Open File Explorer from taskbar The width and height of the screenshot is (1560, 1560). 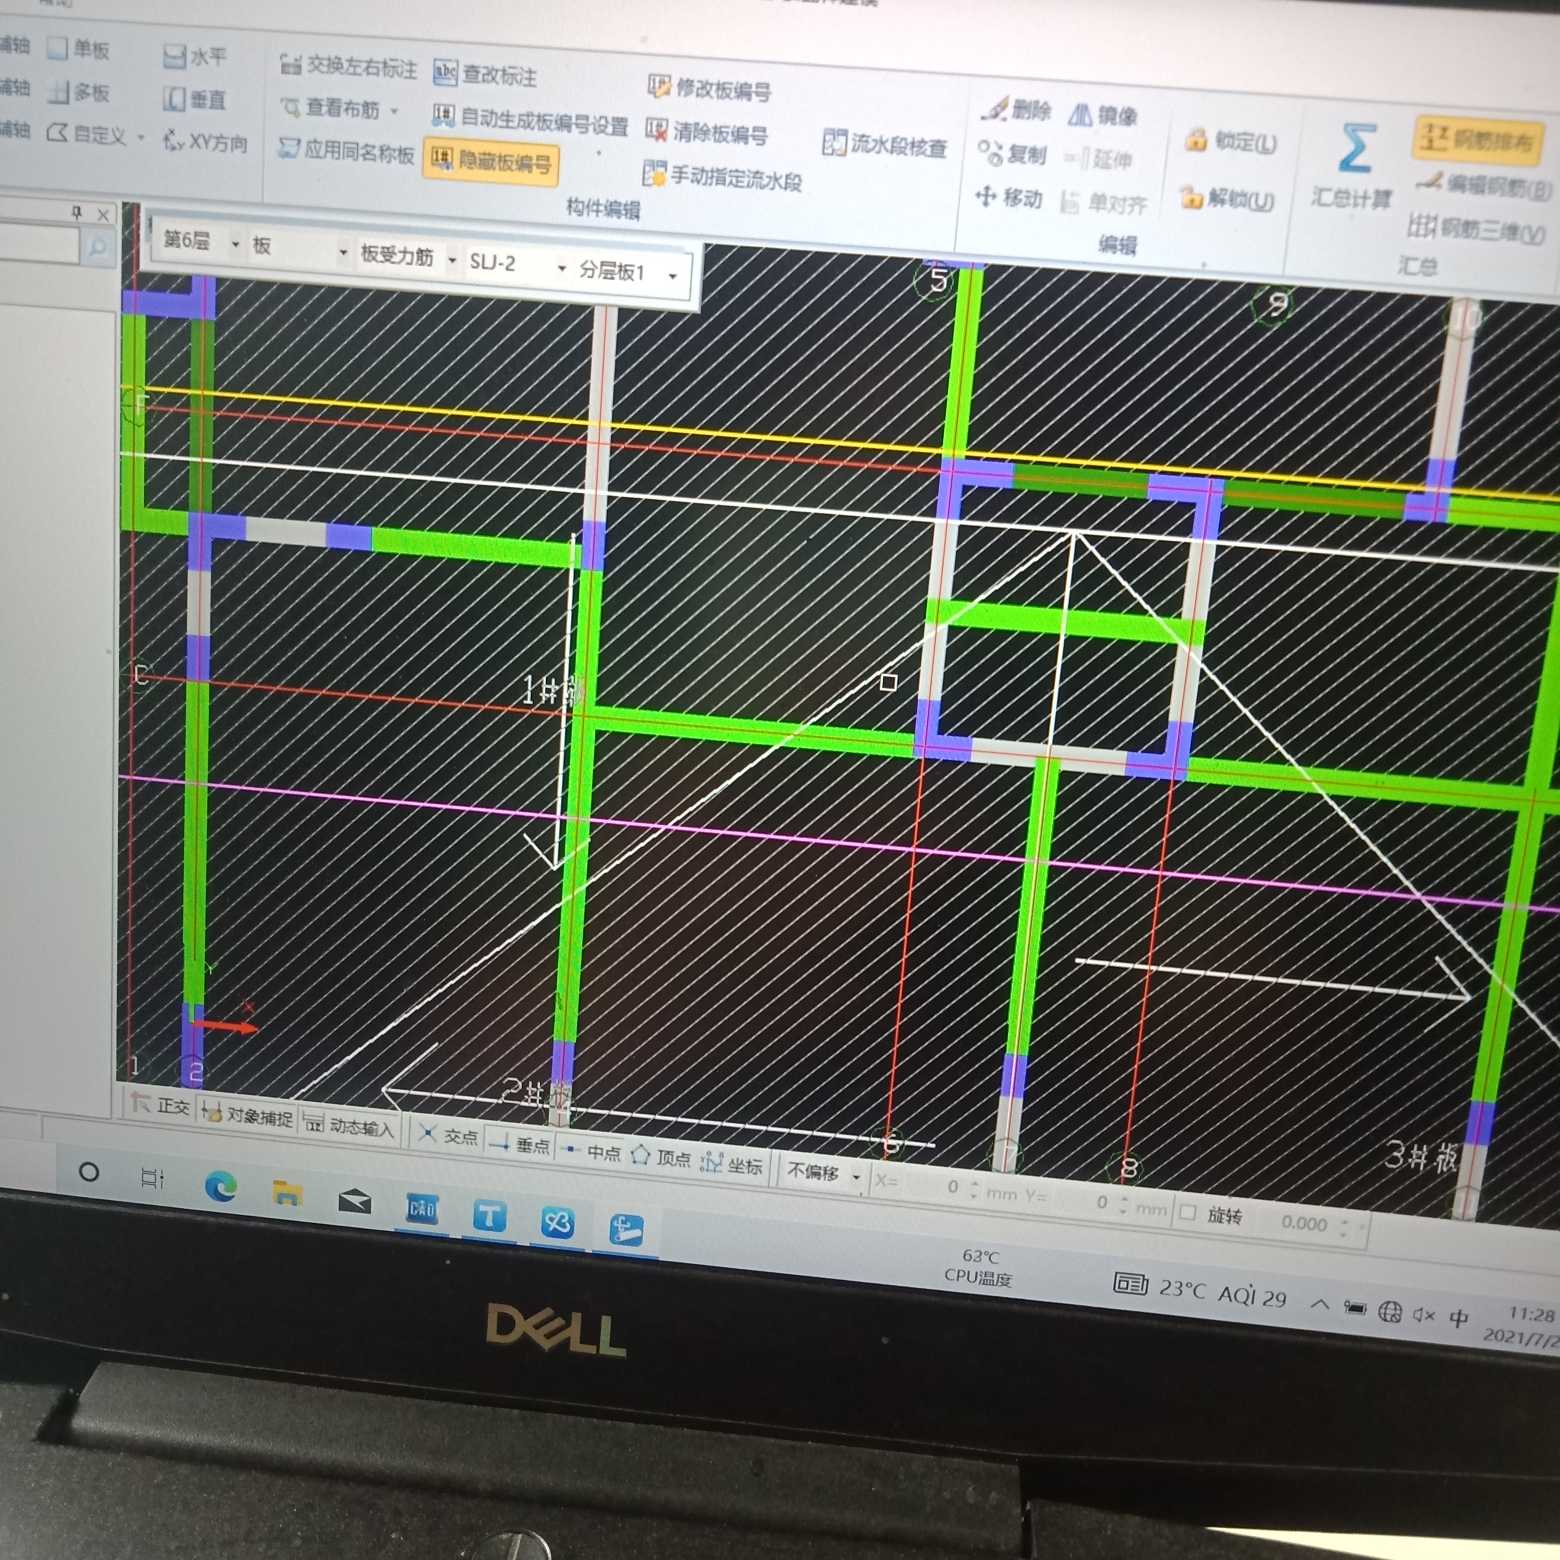coord(287,1193)
